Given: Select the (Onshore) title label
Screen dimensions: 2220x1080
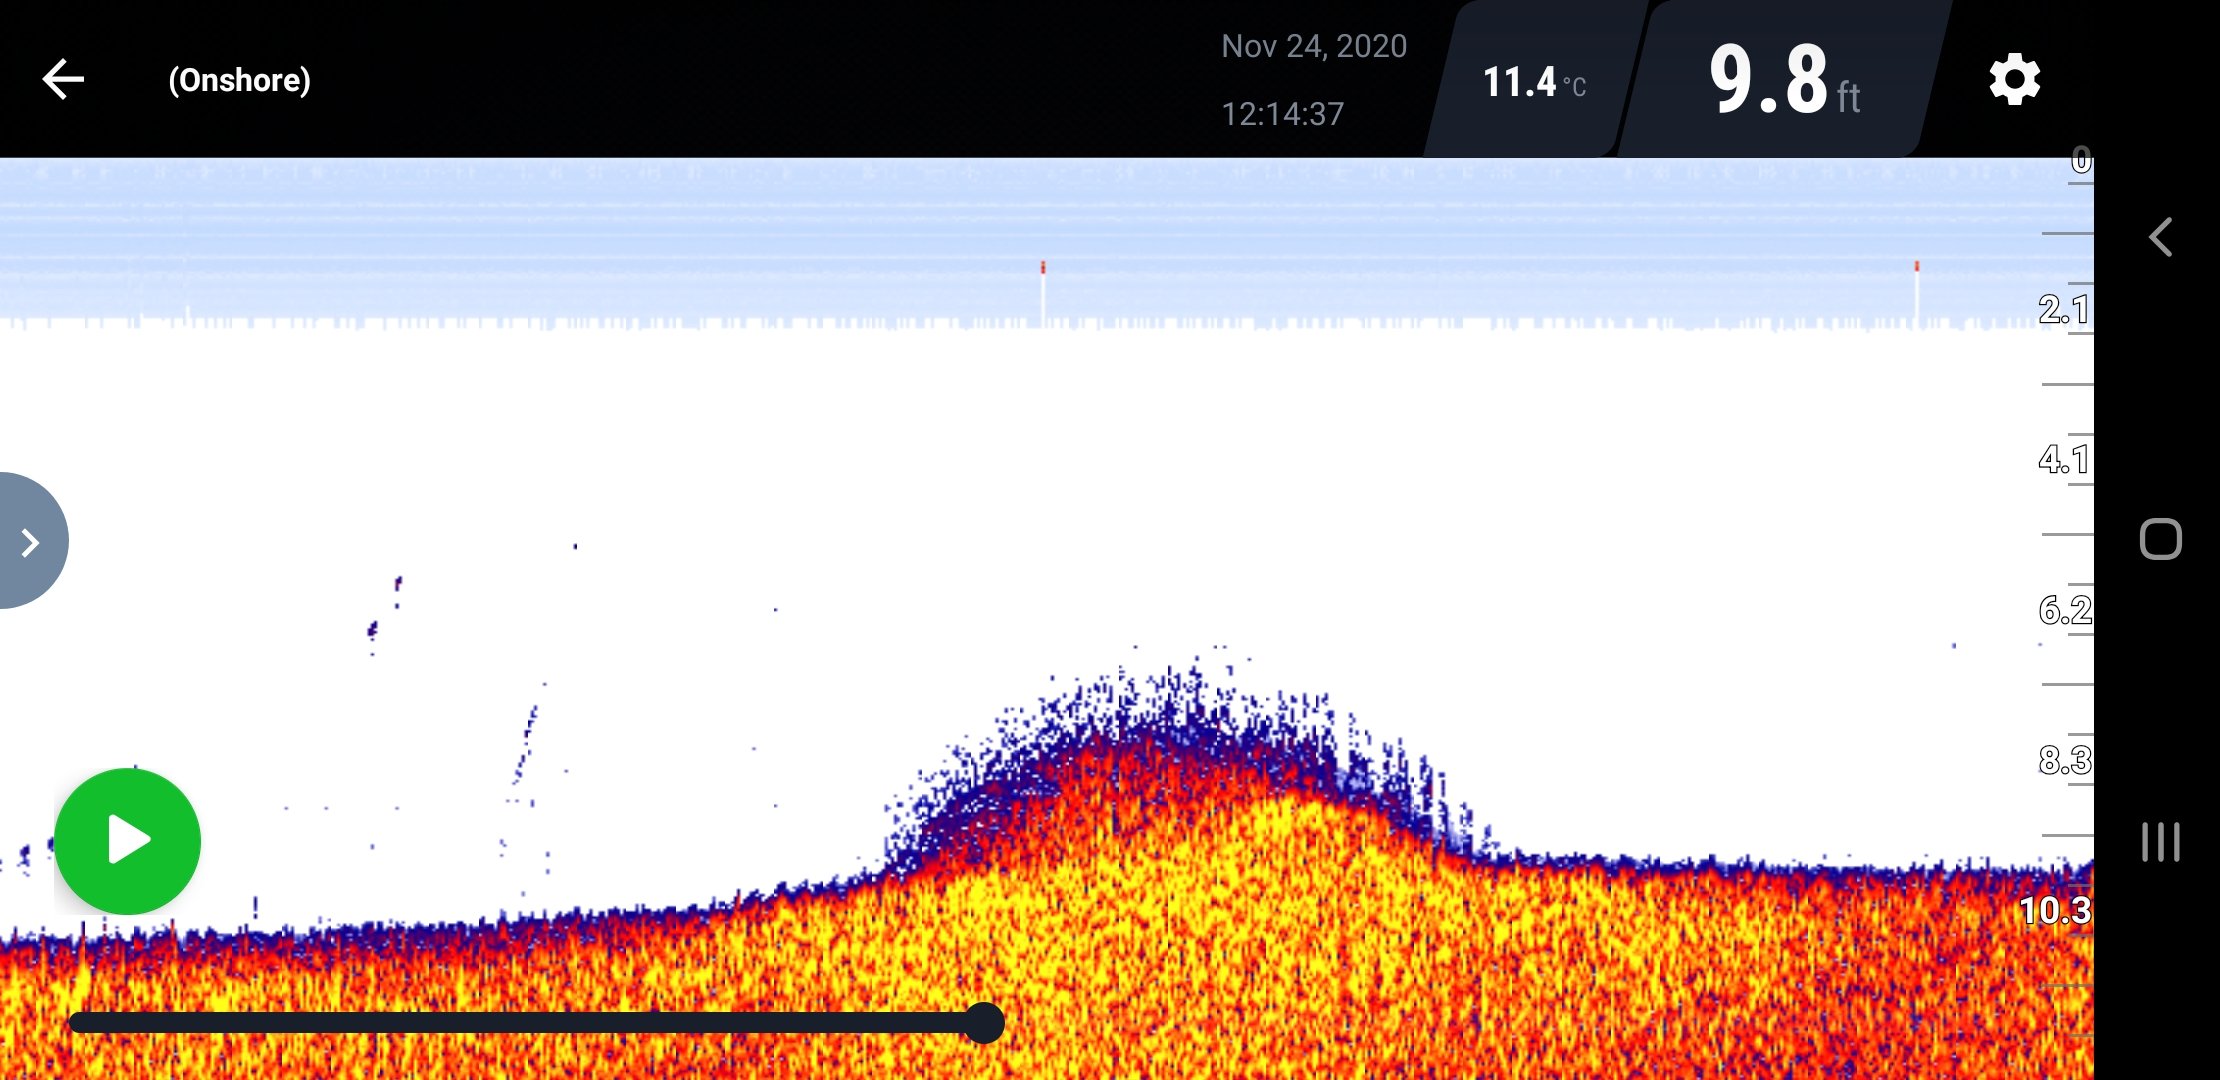Looking at the screenshot, I should (239, 80).
